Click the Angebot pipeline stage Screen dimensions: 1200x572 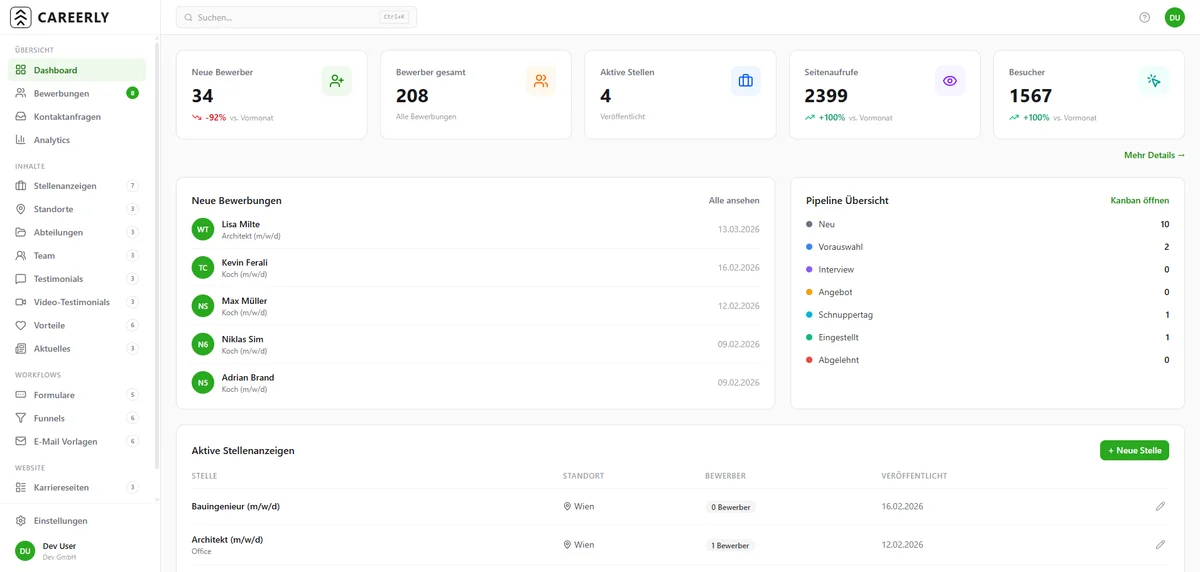pyautogui.click(x=987, y=292)
